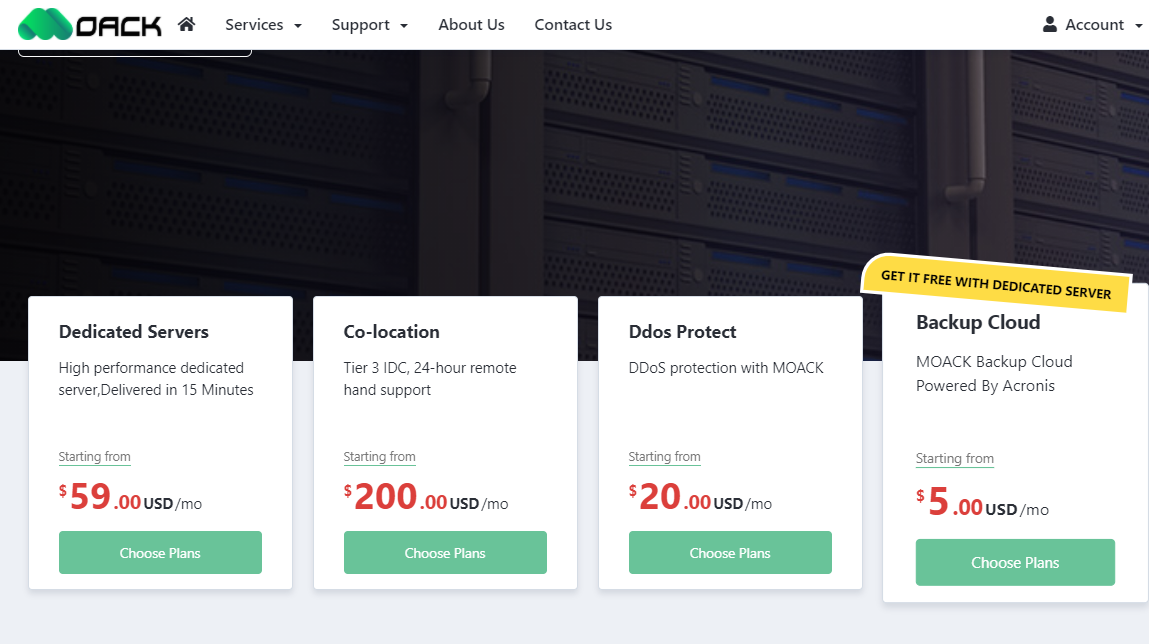
Task: Open the Support dropdown menu
Action: (x=369, y=25)
